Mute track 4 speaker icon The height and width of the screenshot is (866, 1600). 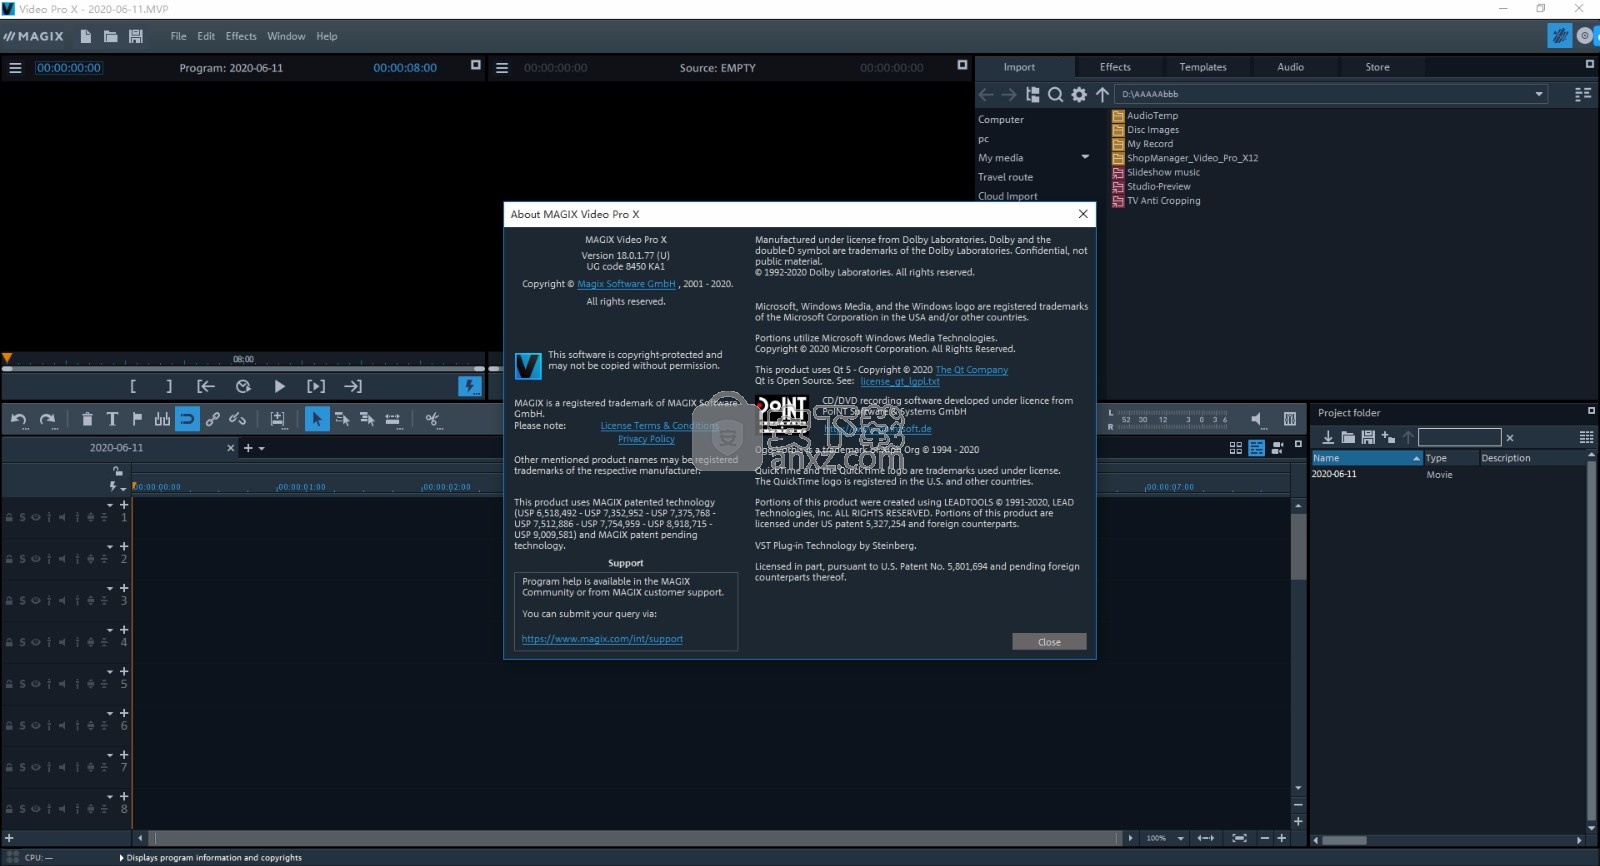[61, 643]
